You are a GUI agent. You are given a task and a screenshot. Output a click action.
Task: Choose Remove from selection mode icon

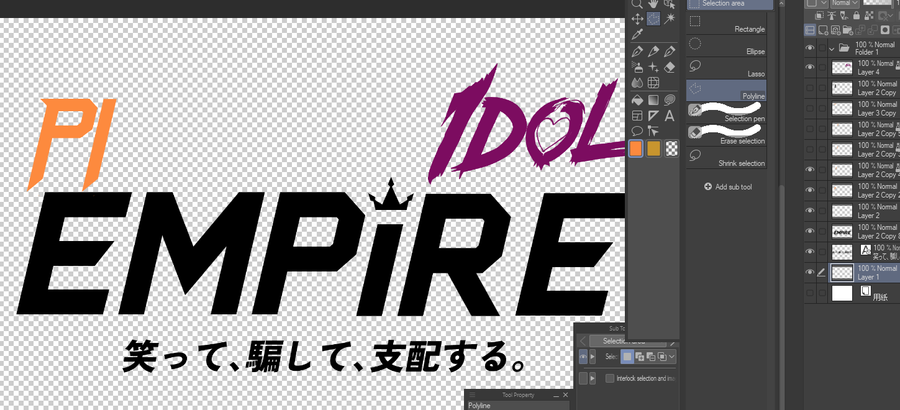[651, 357]
